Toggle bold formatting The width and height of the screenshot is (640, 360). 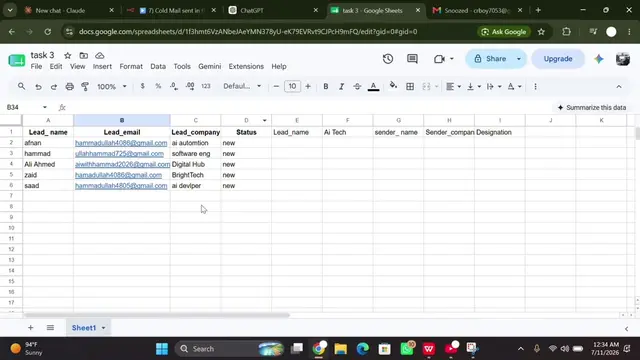click(326, 87)
